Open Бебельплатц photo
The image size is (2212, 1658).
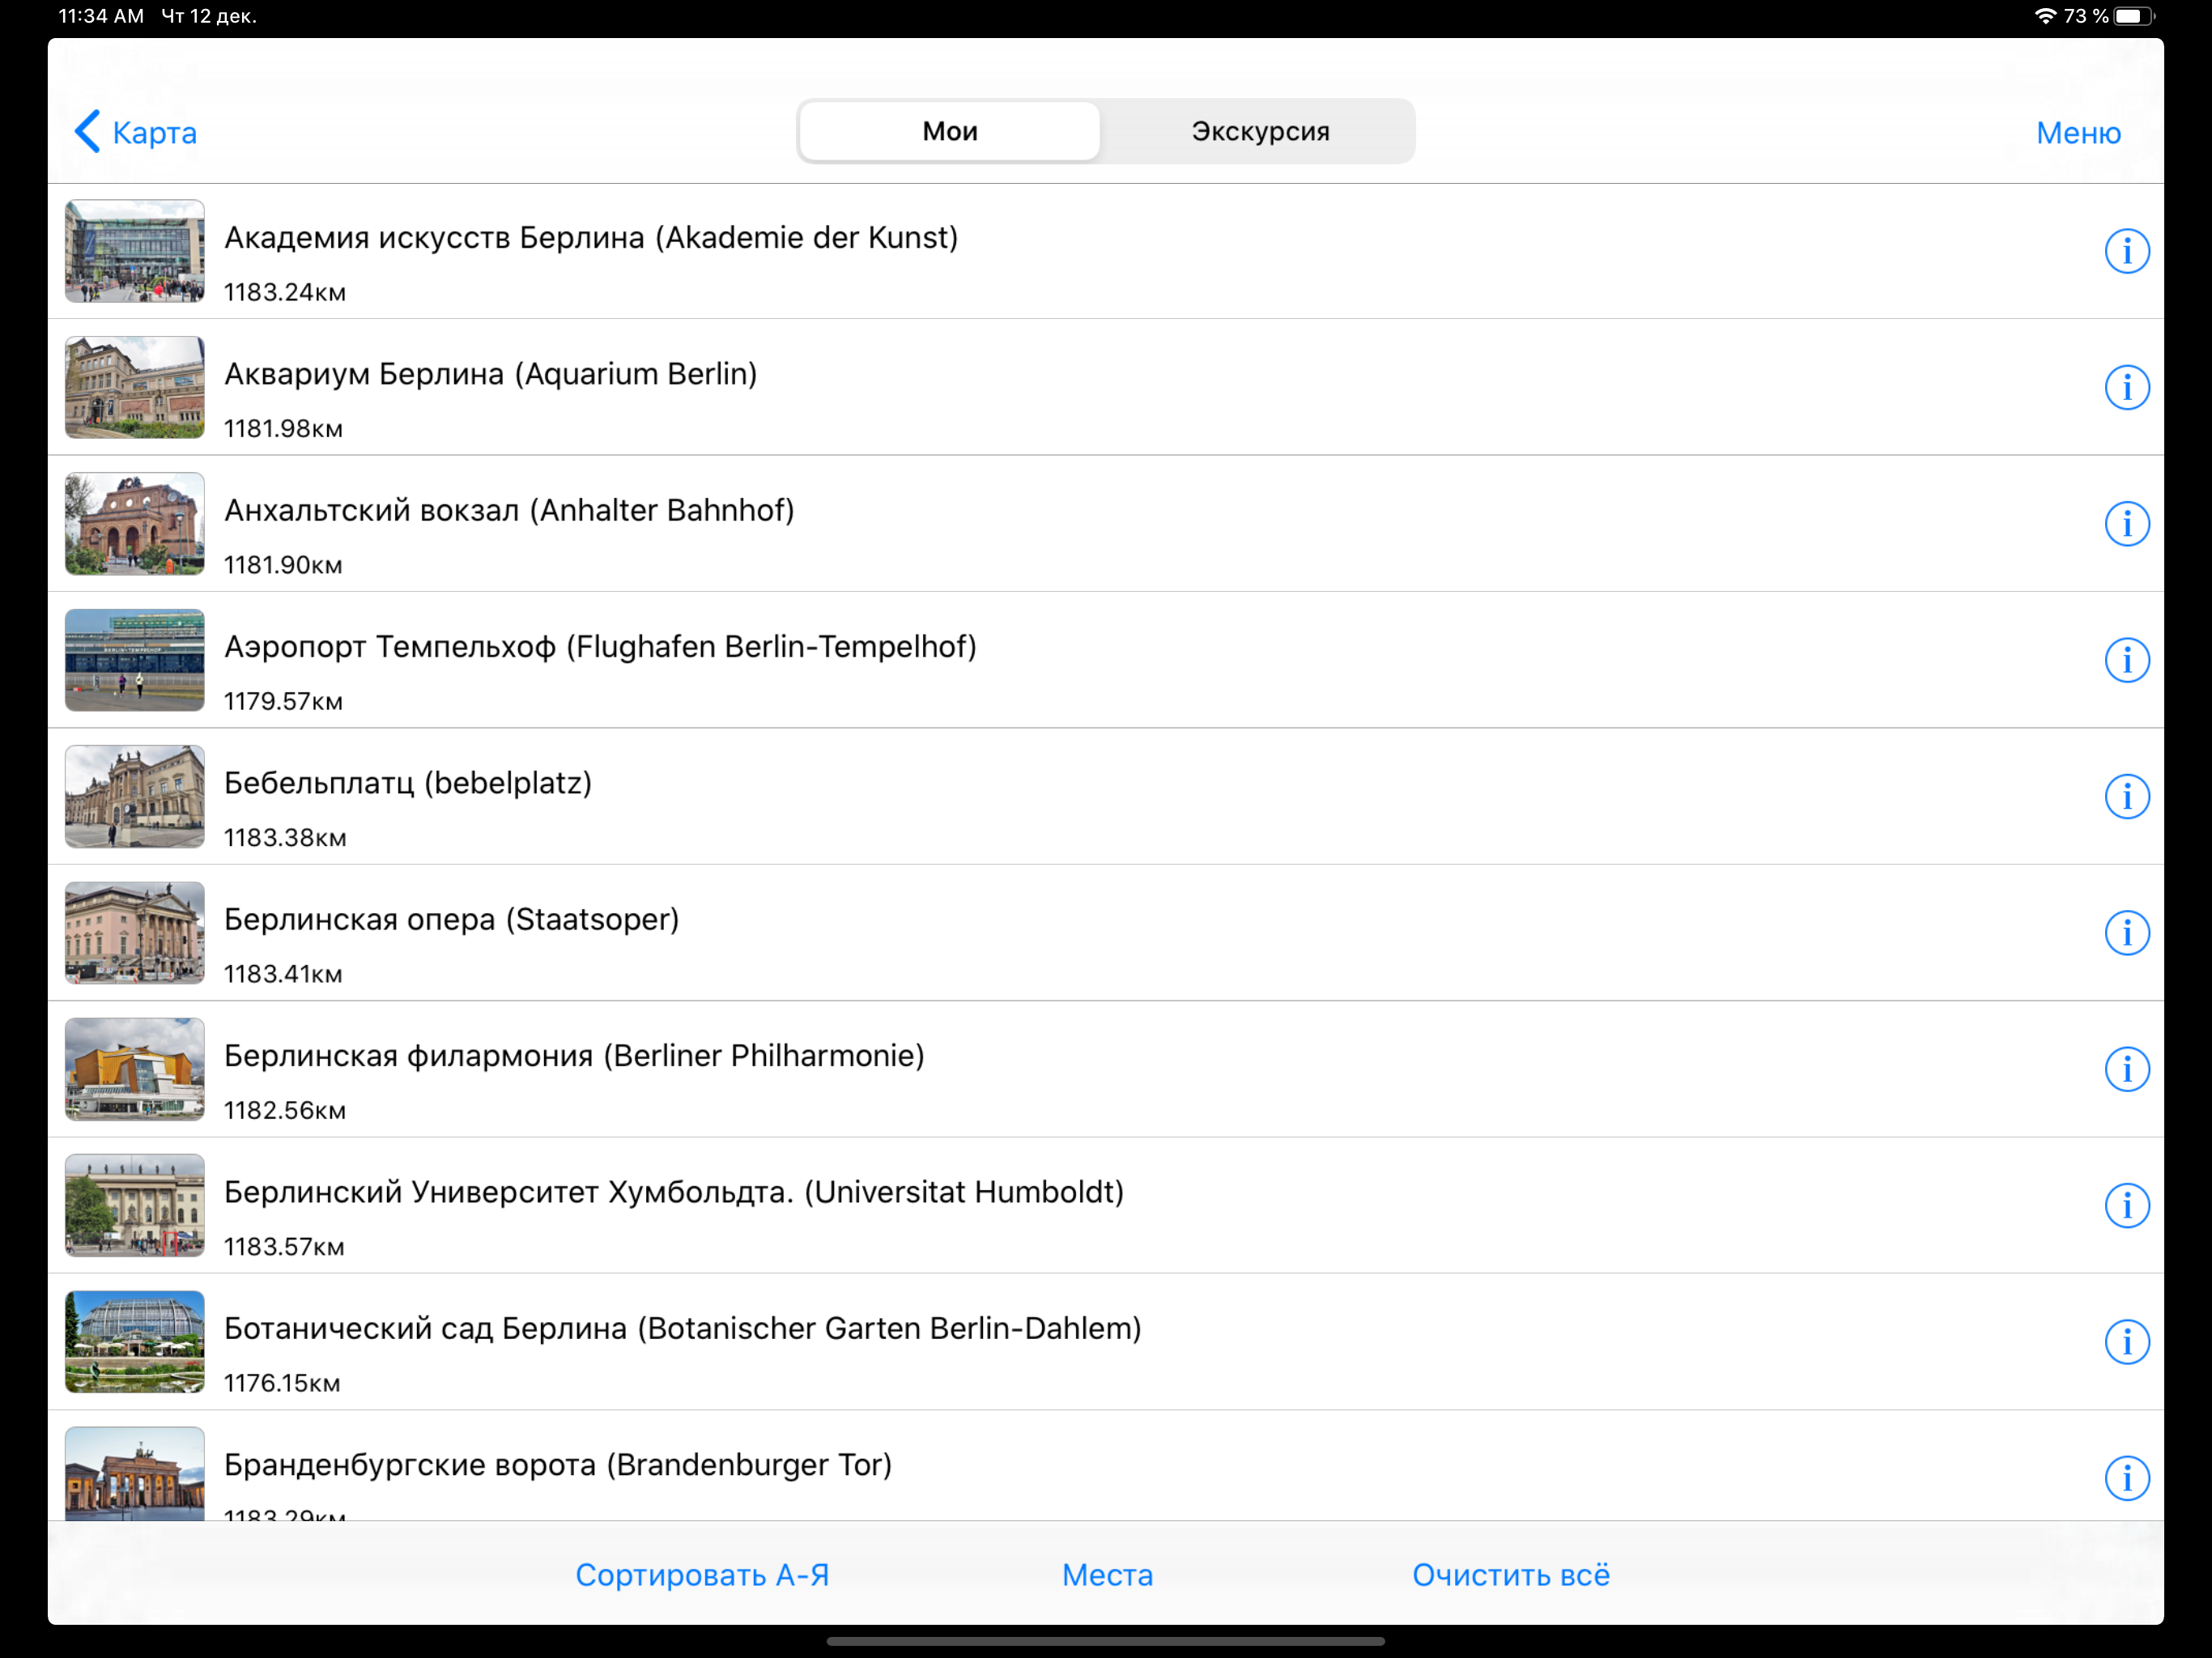tap(135, 797)
